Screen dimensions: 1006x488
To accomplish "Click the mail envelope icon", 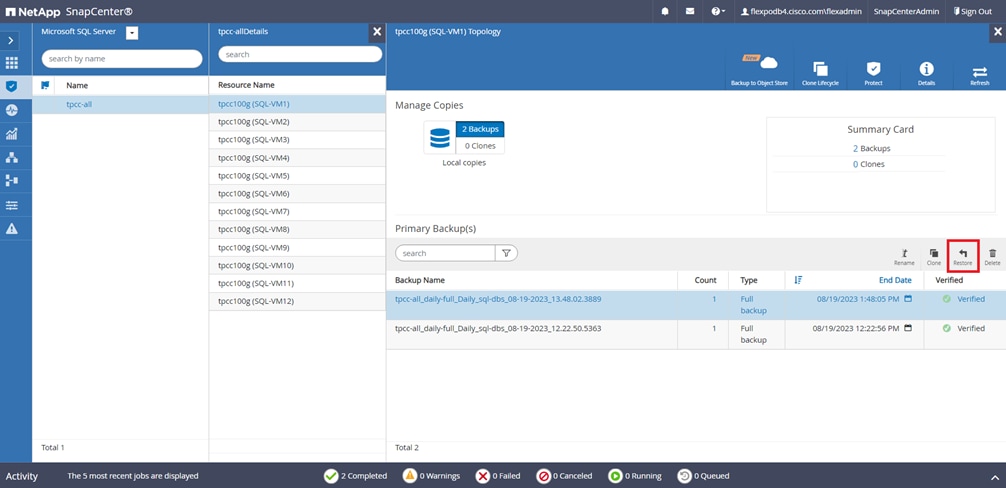I will coord(690,12).
